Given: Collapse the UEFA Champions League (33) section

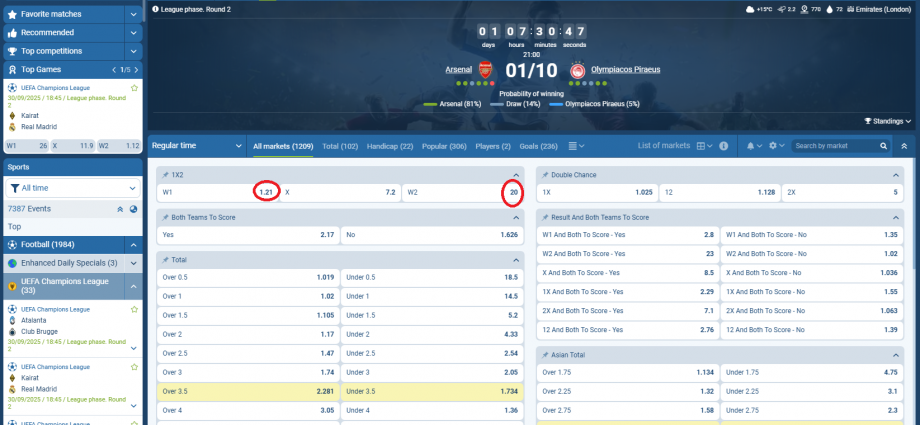Looking at the screenshot, I should (134, 286).
